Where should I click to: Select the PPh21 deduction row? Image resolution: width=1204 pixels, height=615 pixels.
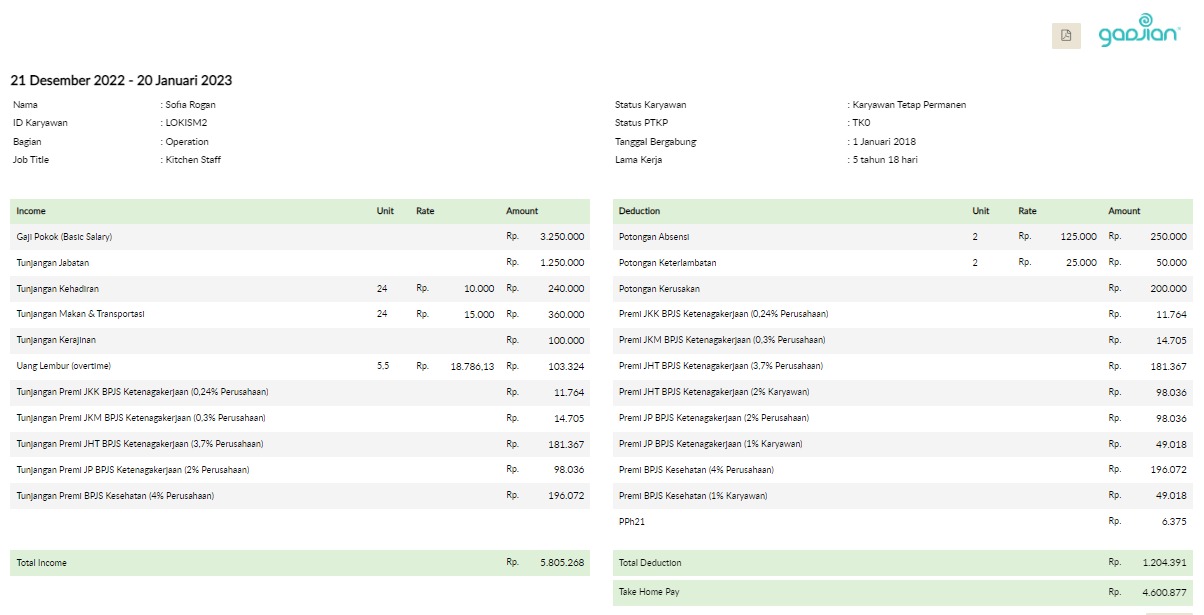click(902, 521)
